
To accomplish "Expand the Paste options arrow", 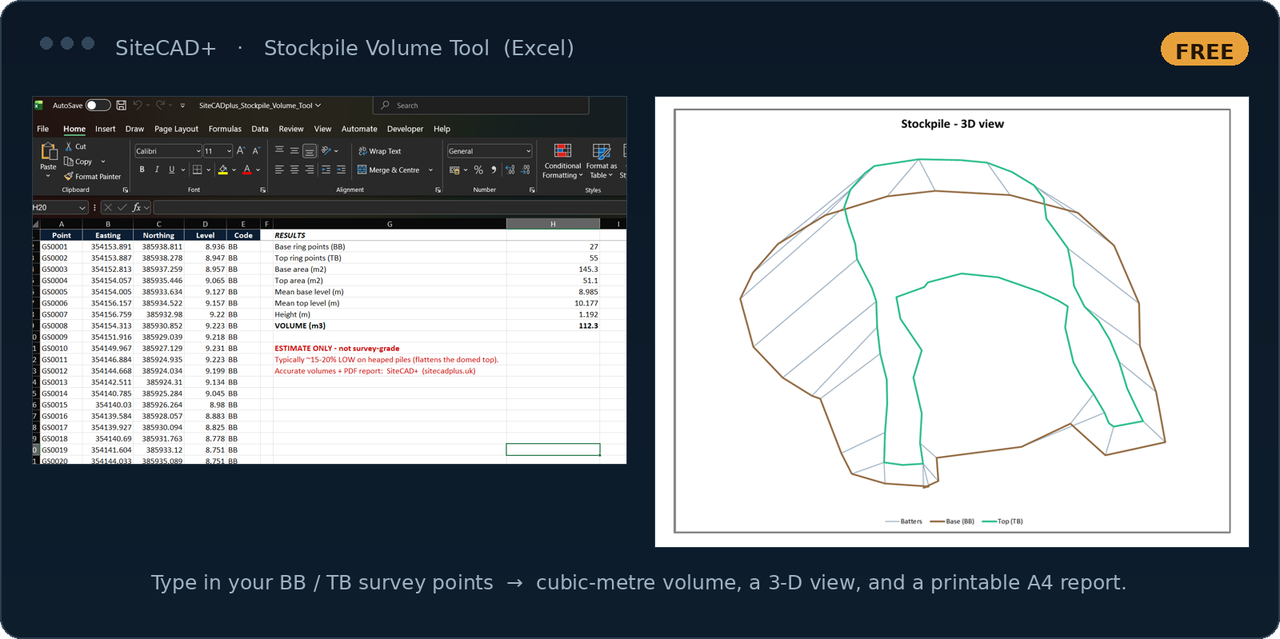I will (x=48, y=176).
